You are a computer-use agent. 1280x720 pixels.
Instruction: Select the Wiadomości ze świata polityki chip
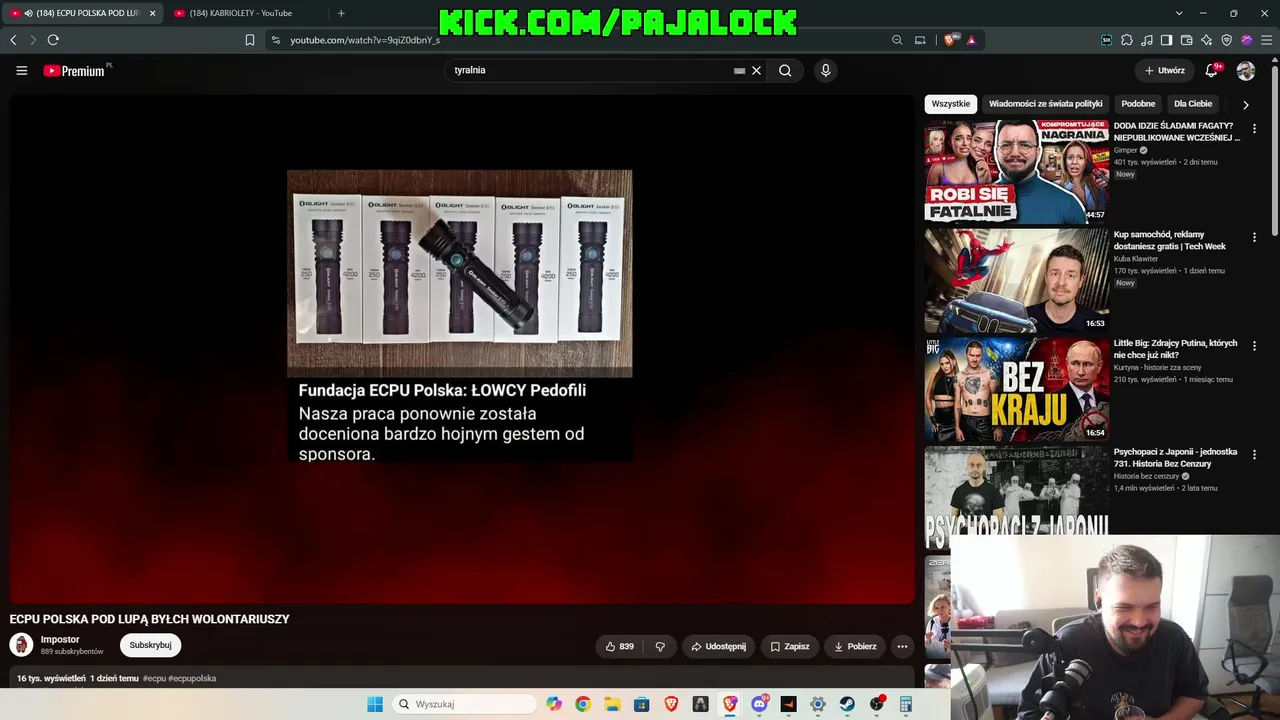[1046, 104]
